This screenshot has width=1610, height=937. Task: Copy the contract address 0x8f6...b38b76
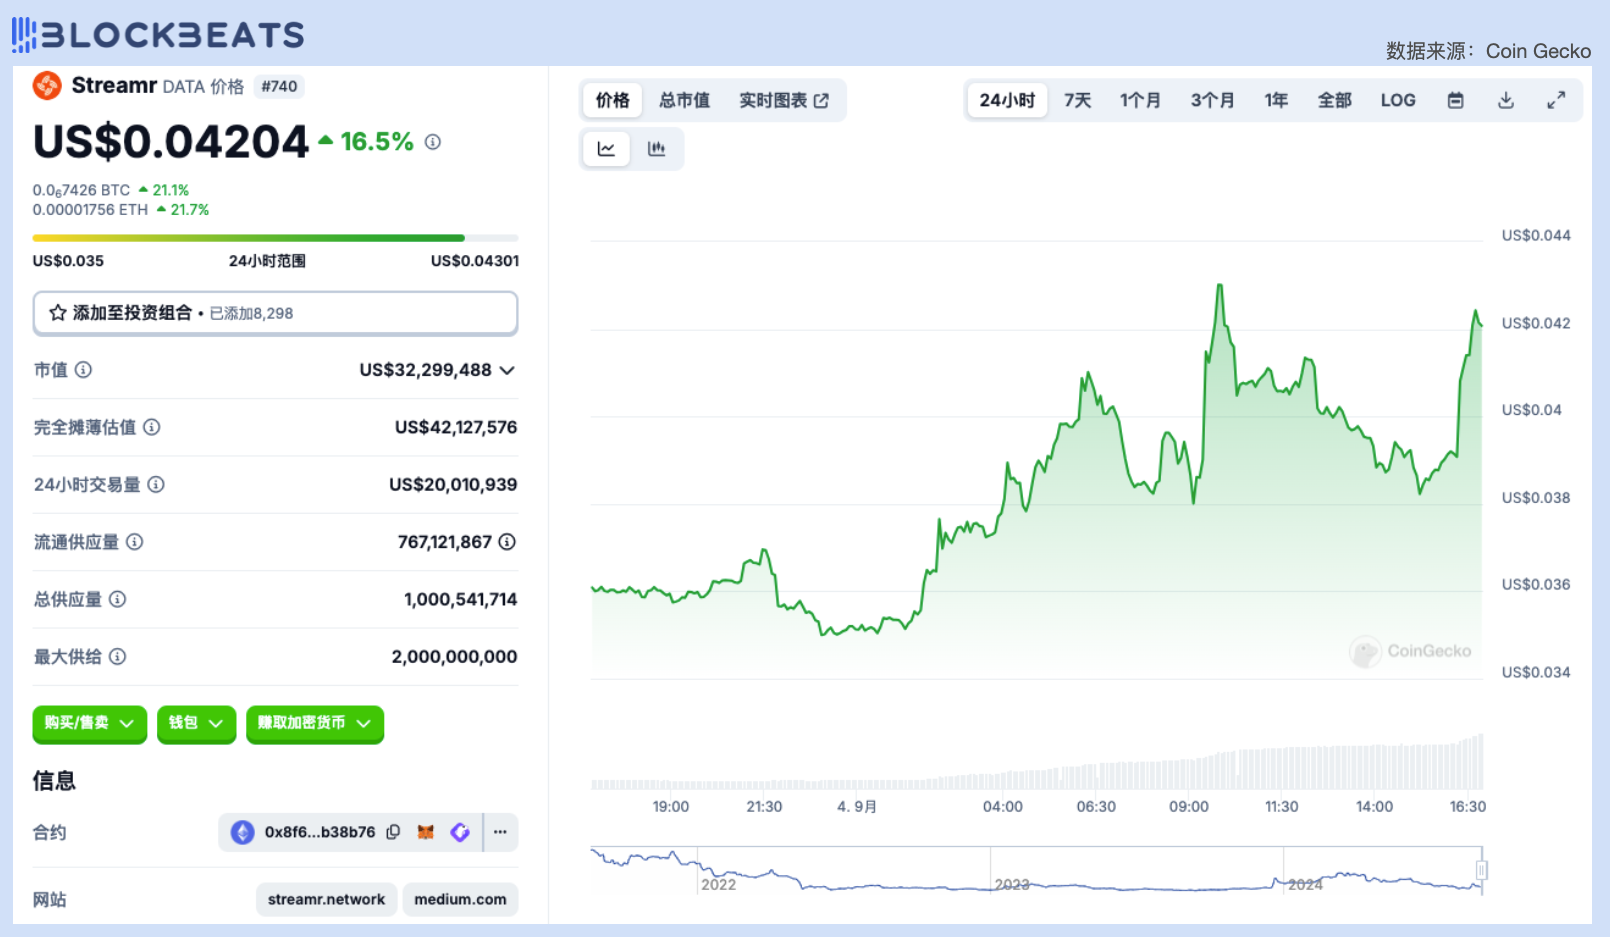click(394, 832)
